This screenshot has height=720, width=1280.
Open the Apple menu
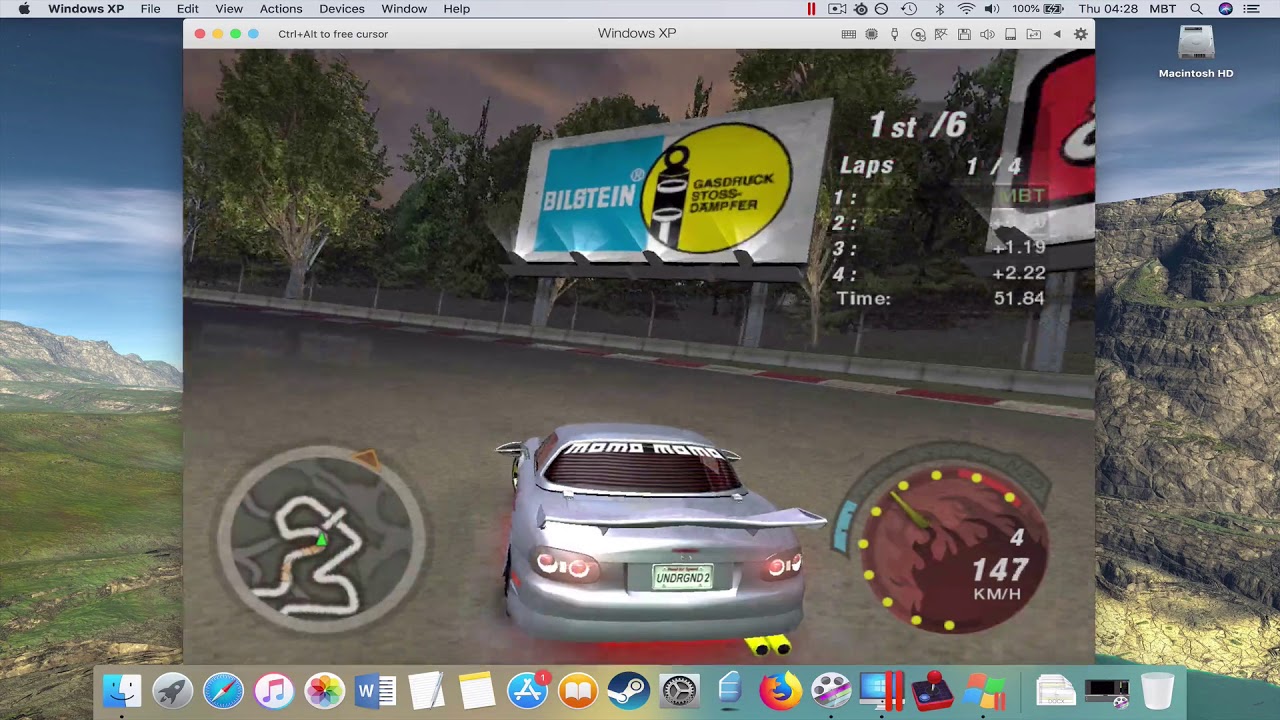(x=24, y=9)
